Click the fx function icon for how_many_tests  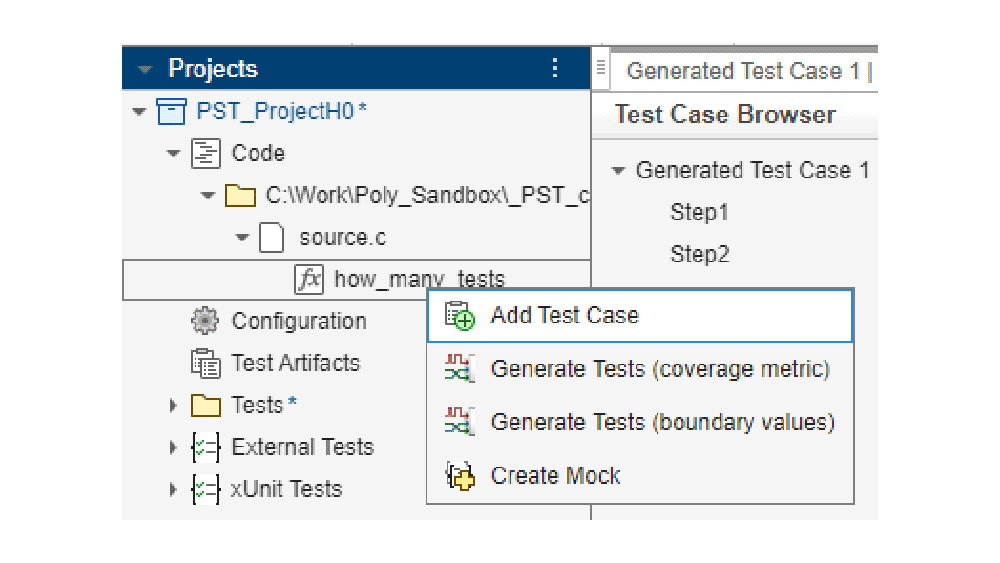point(309,280)
